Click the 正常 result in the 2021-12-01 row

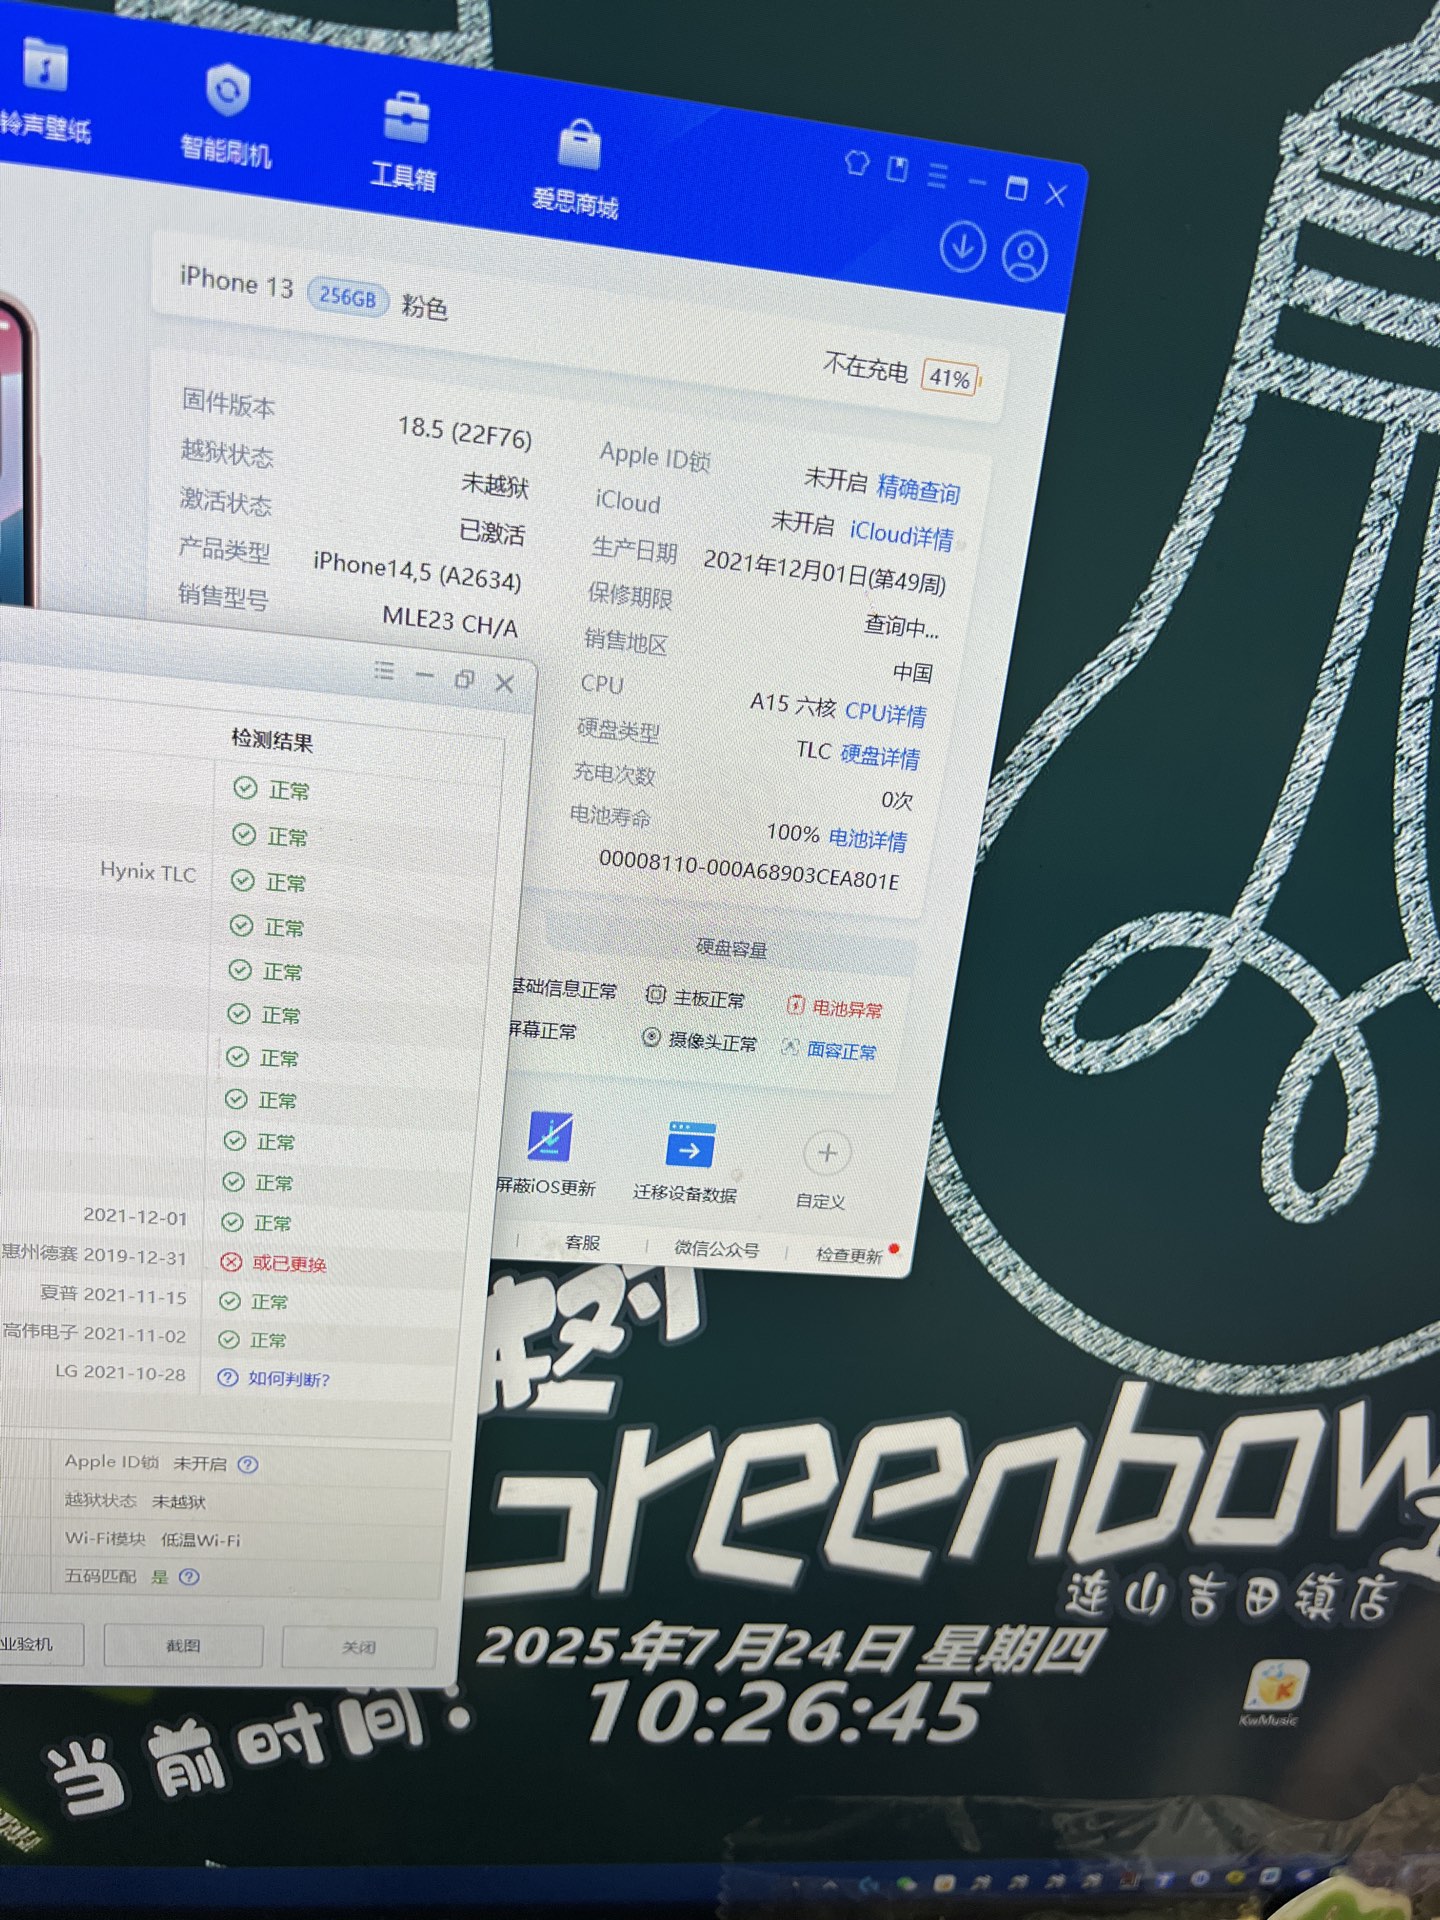coord(256,1223)
